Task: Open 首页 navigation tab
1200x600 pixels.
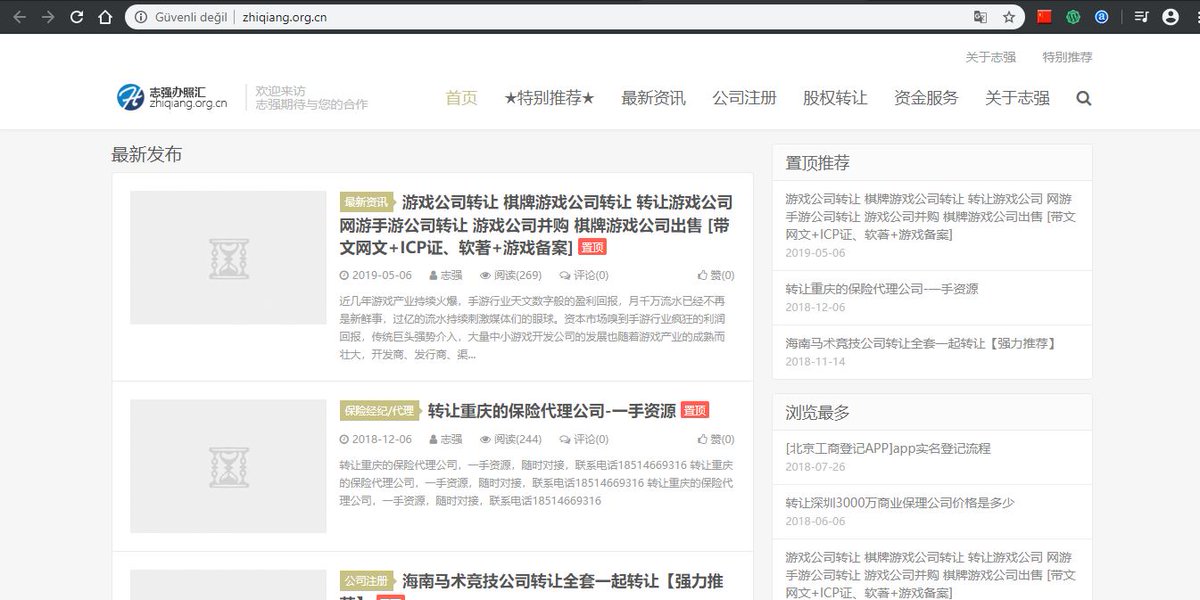Action: tap(461, 98)
